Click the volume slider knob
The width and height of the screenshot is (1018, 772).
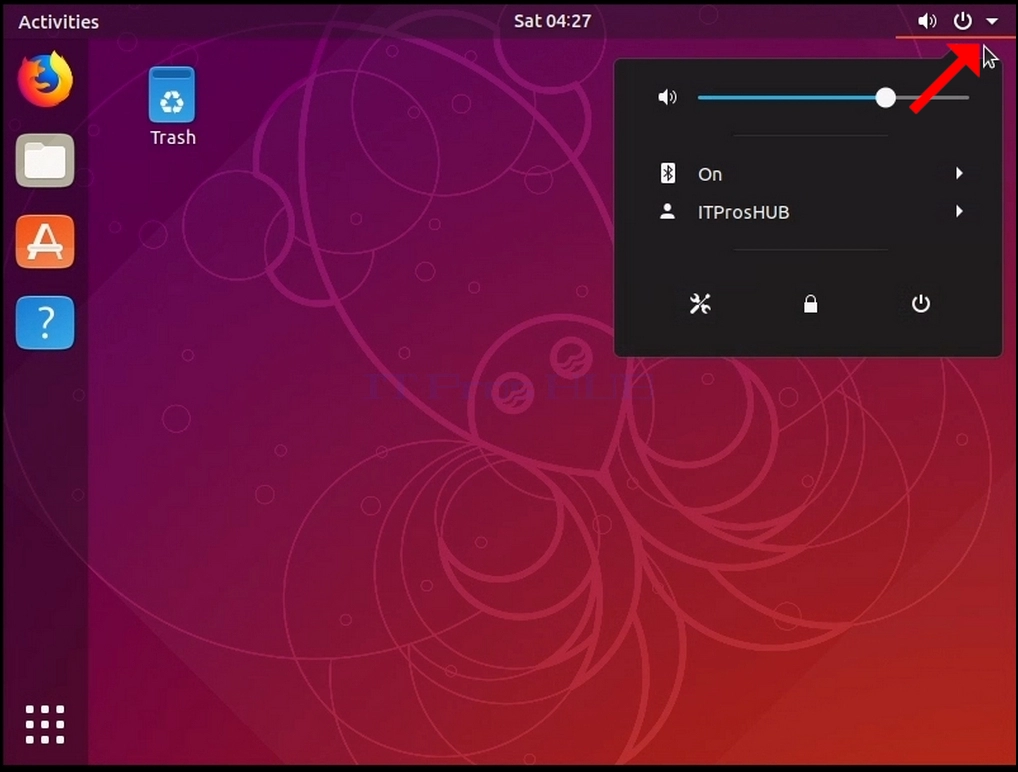click(886, 97)
